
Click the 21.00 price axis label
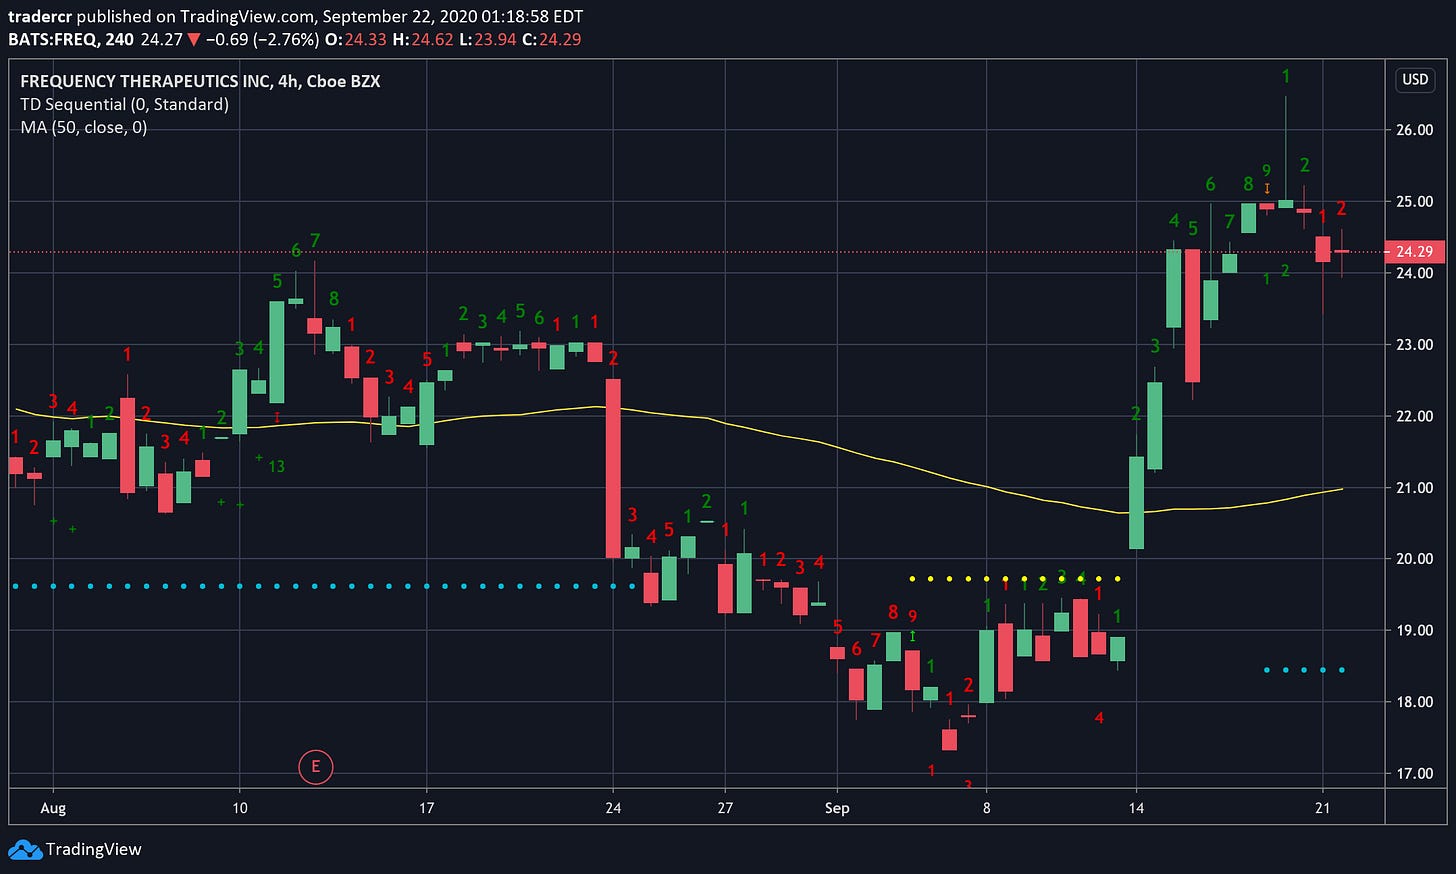point(1415,488)
